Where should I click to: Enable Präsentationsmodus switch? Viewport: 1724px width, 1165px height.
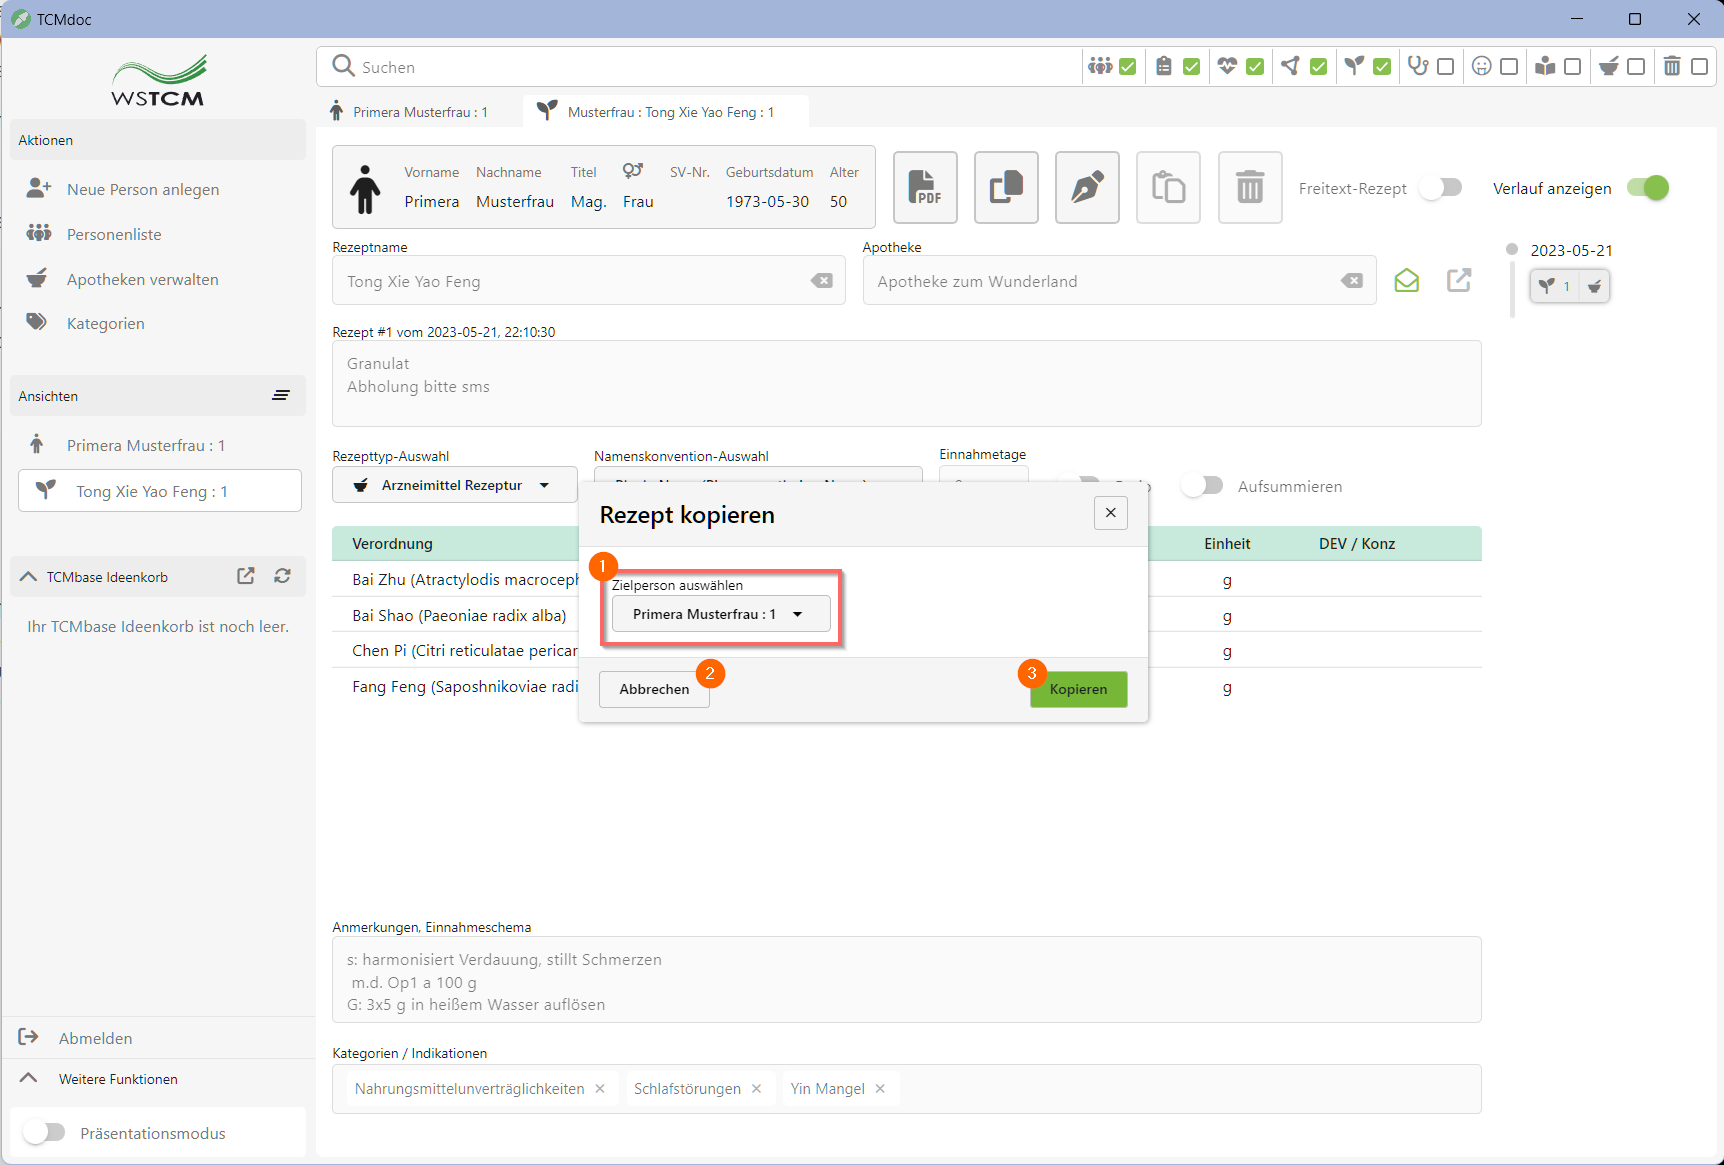45,1132
